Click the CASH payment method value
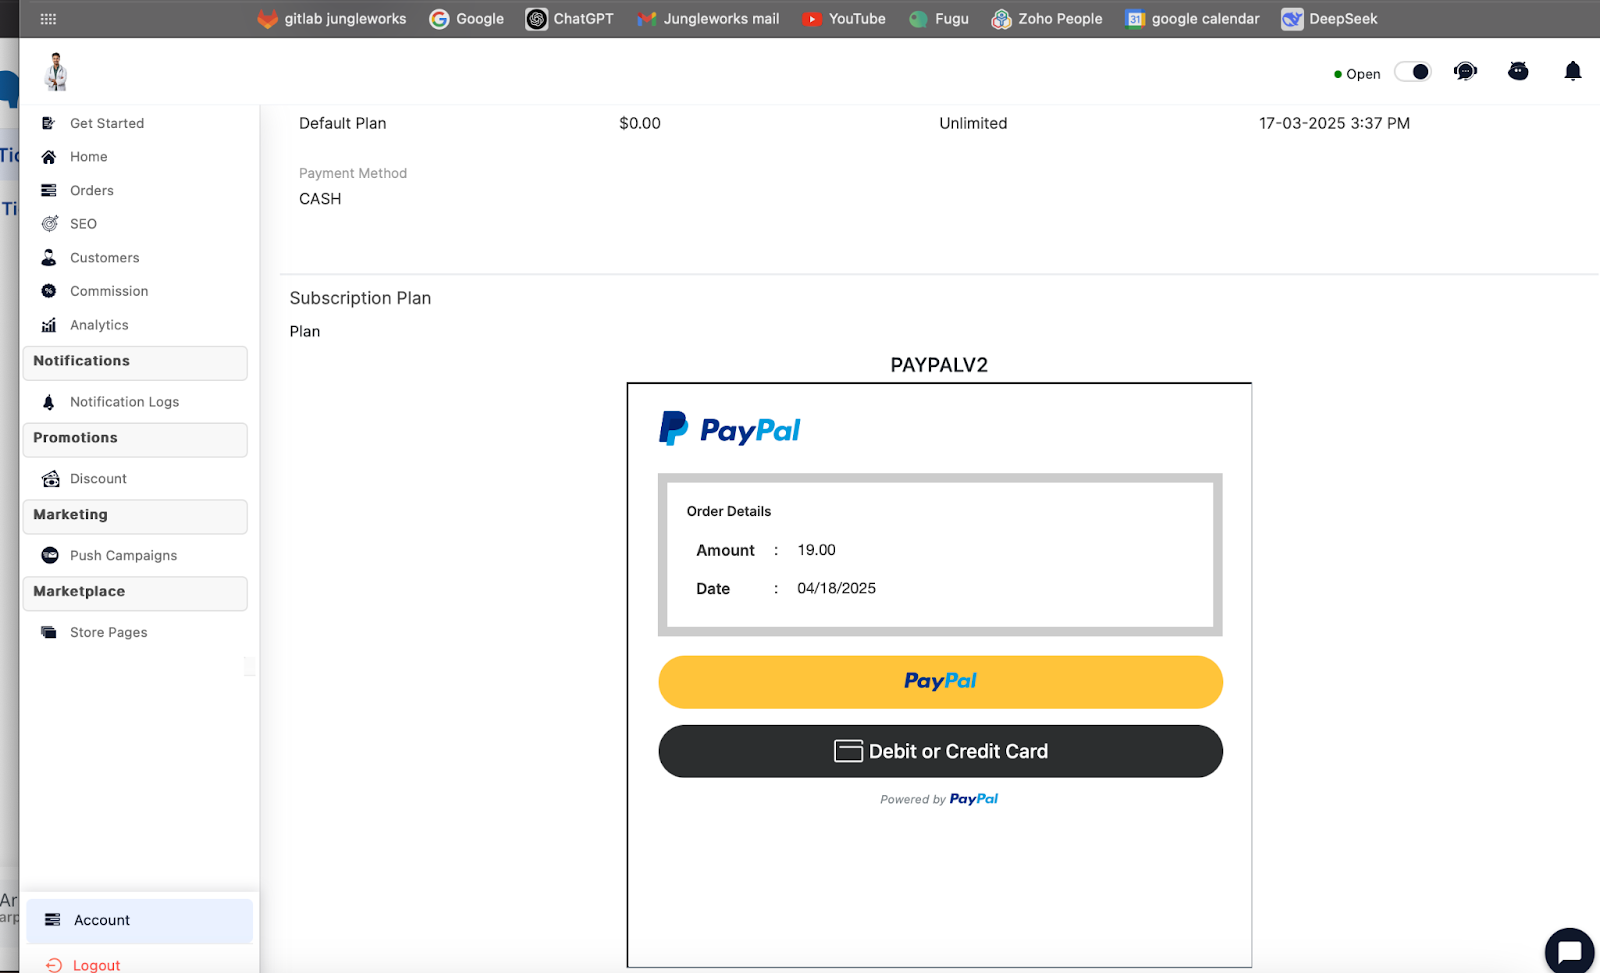This screenshot has height=973, width=1600. pos(320,199)
